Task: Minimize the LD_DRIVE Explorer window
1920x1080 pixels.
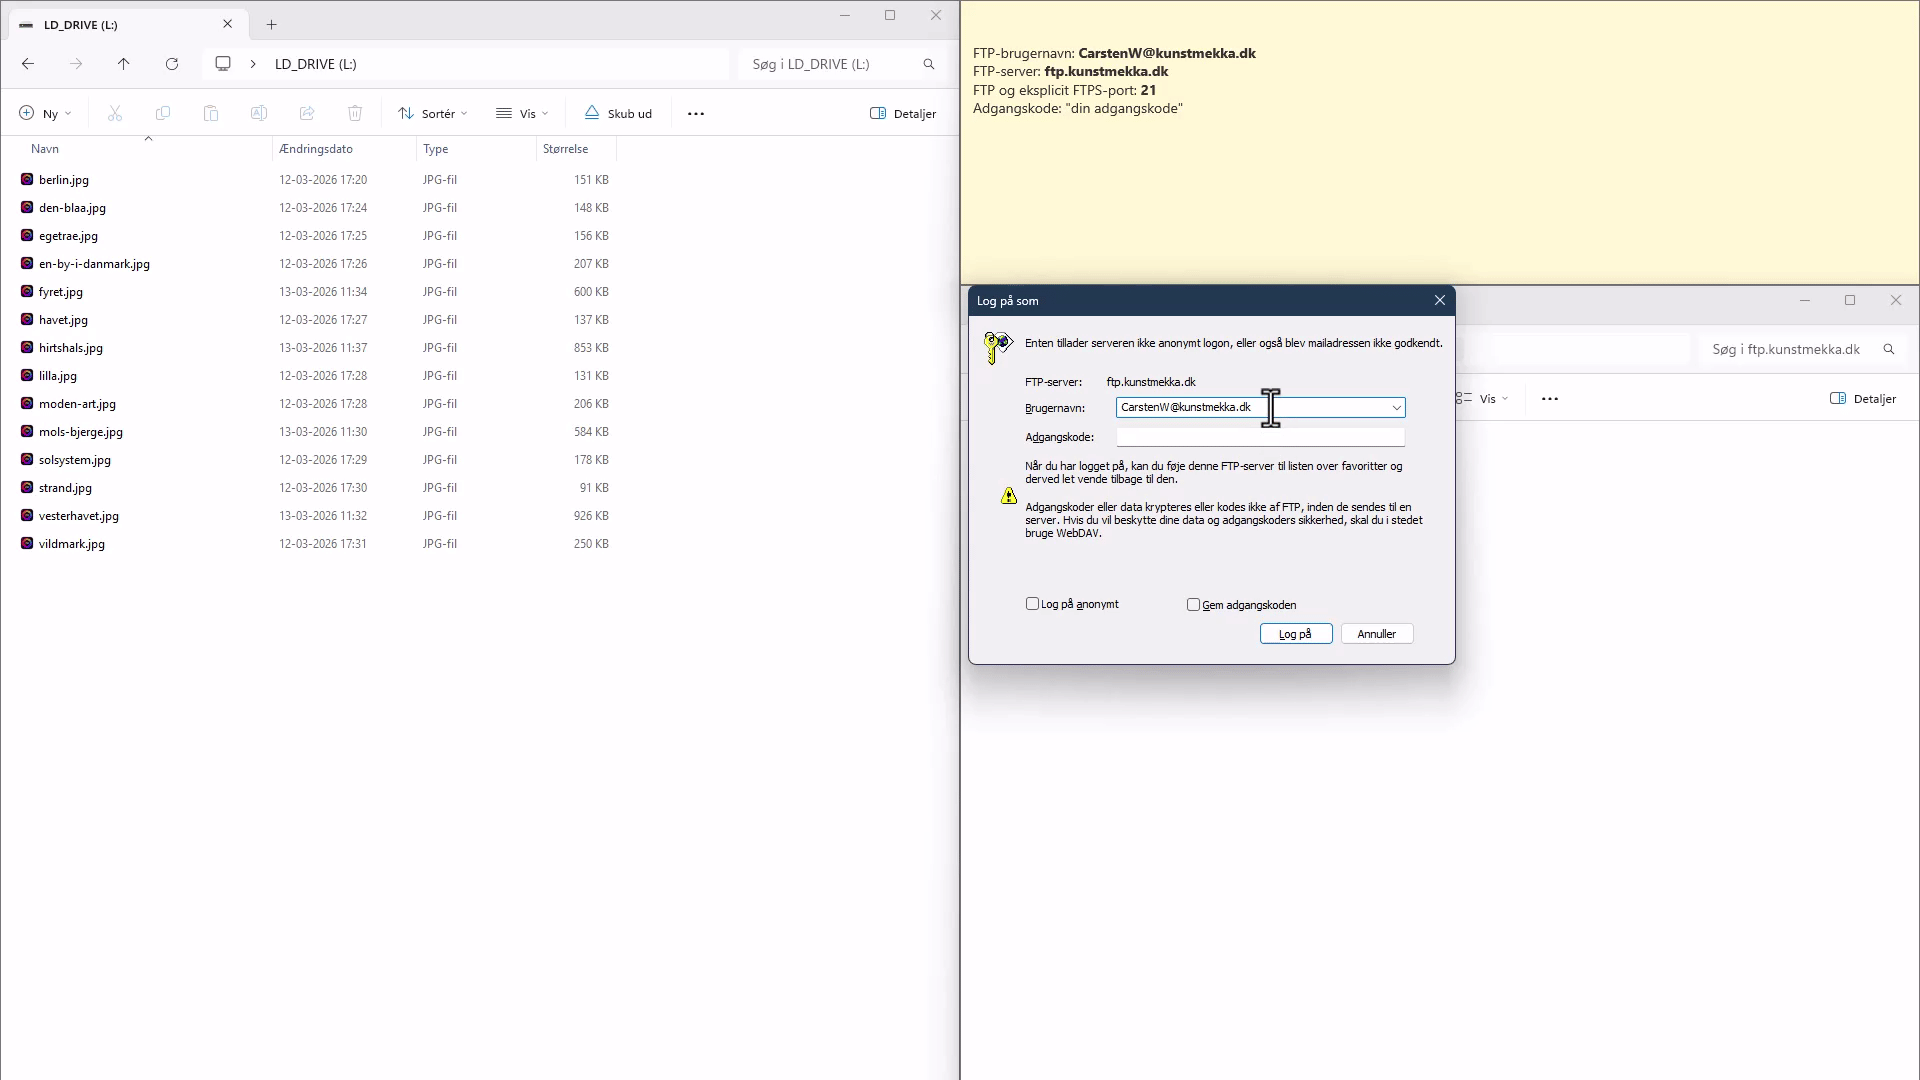Action: click(x=845, y=15)
